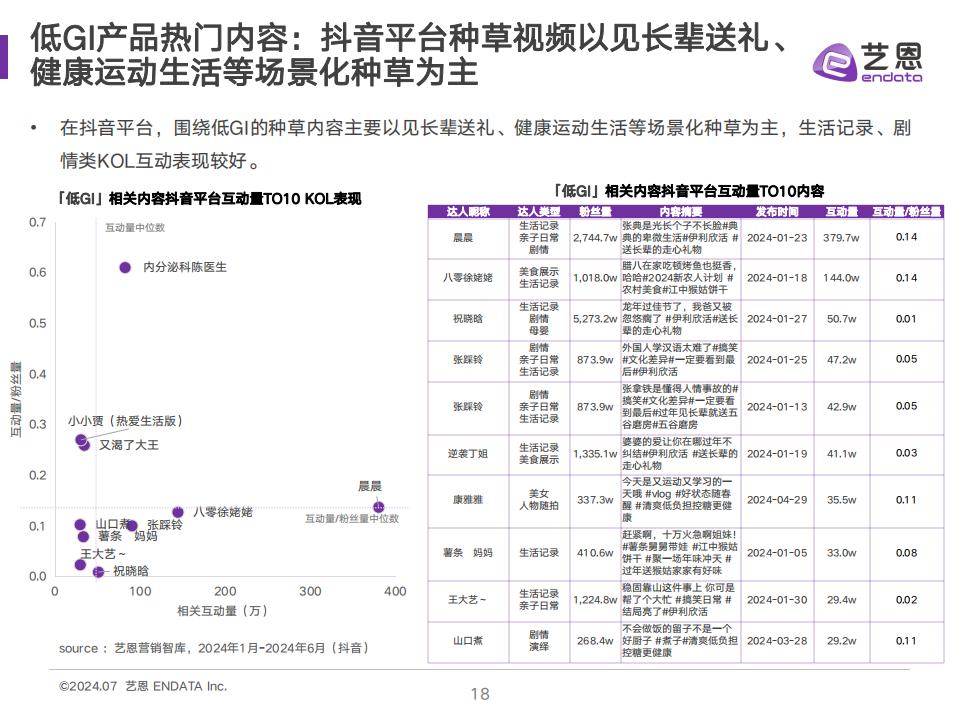Click the 33.0w interaction value
The height and width of the screenshot is (720, 960).
(x=841, y=552)
